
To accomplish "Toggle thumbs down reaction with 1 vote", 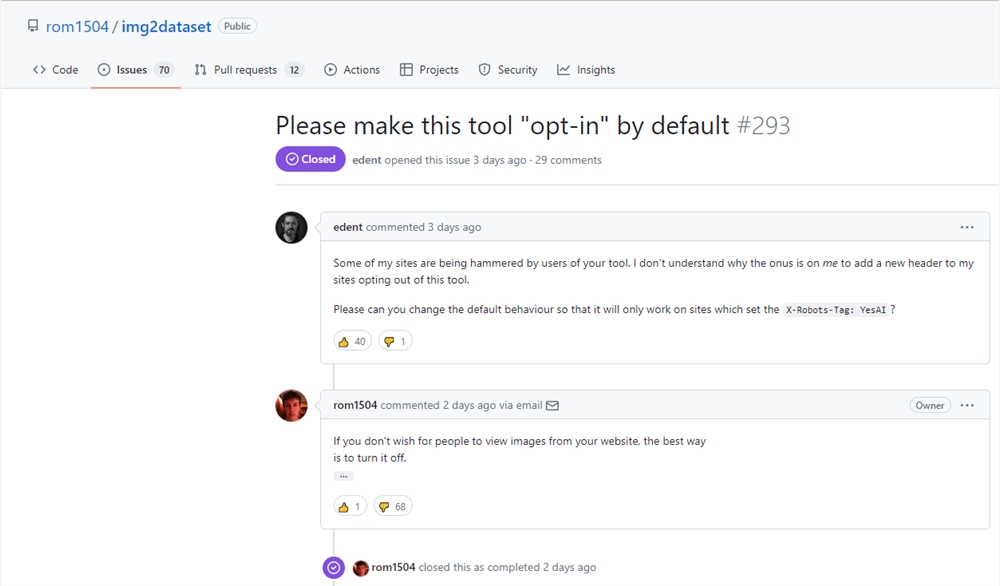I will (x=395, y=341).
